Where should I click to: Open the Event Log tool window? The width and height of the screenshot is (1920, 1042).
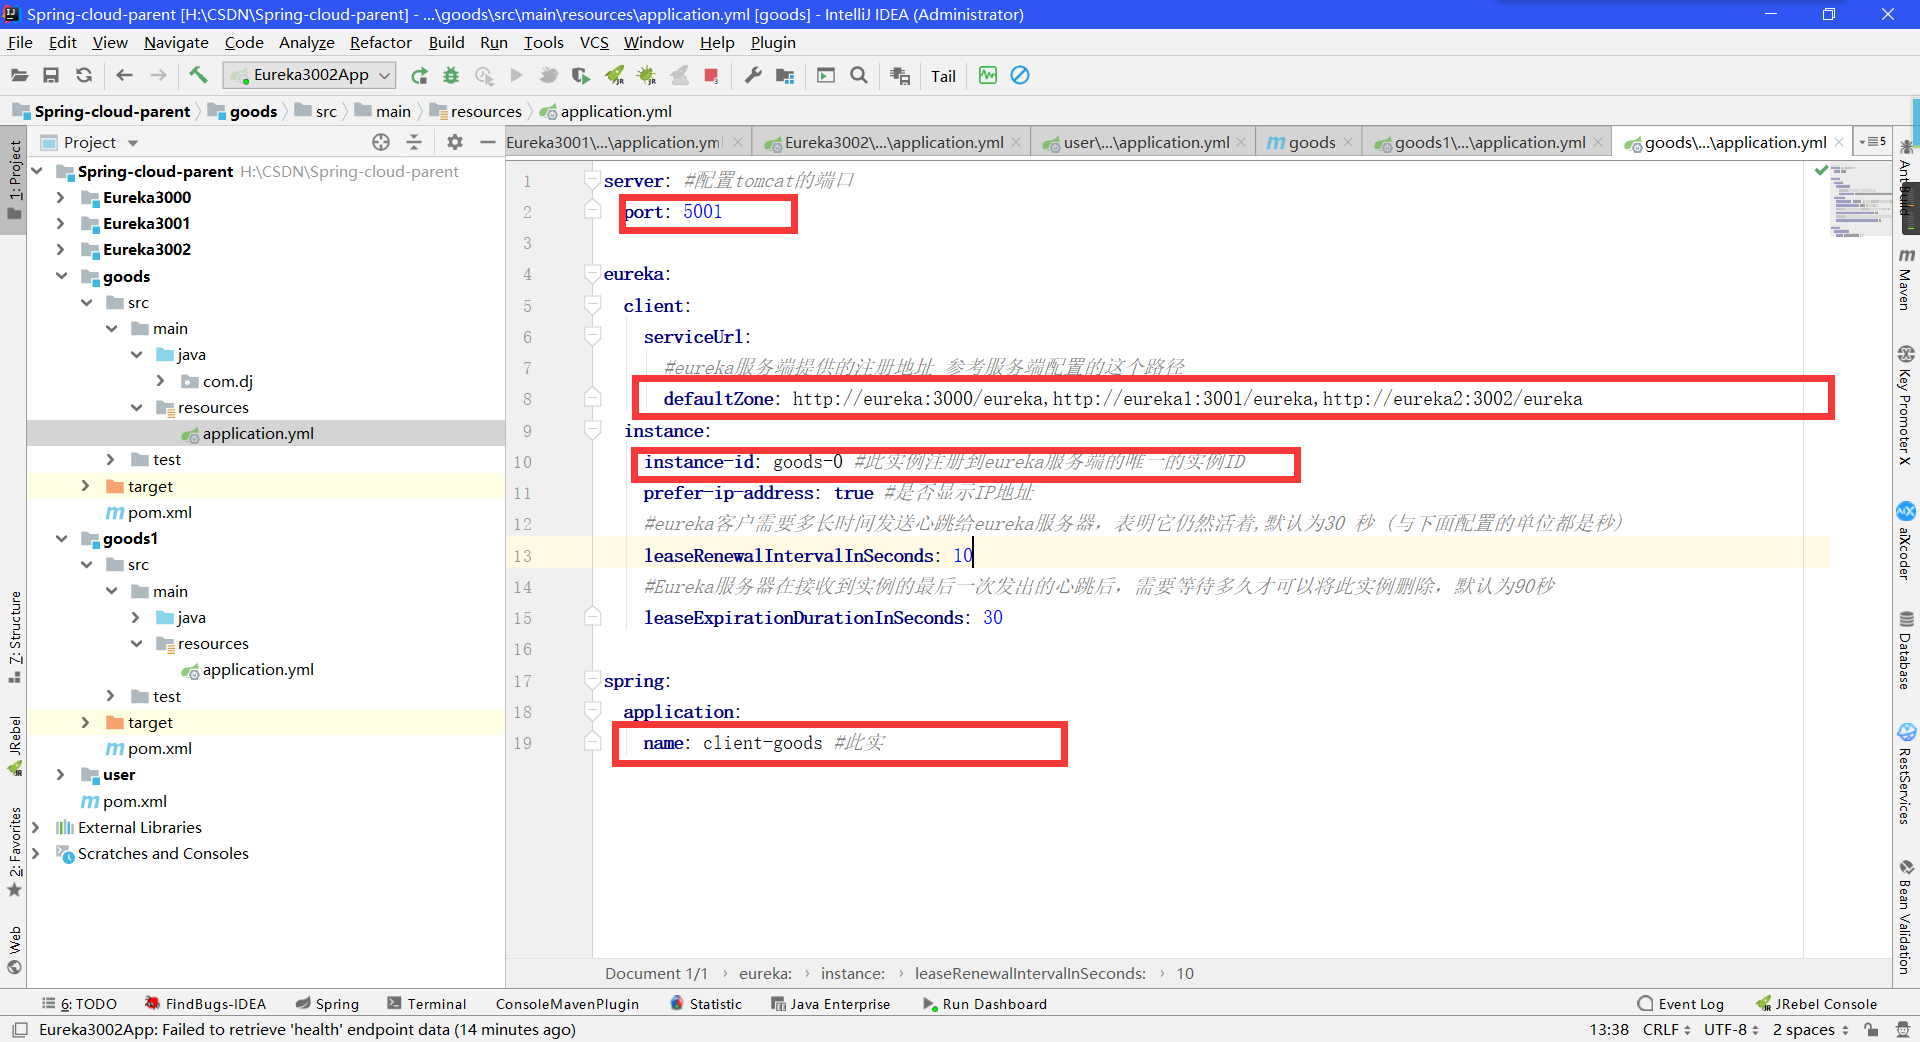tap(1681, 1004)
